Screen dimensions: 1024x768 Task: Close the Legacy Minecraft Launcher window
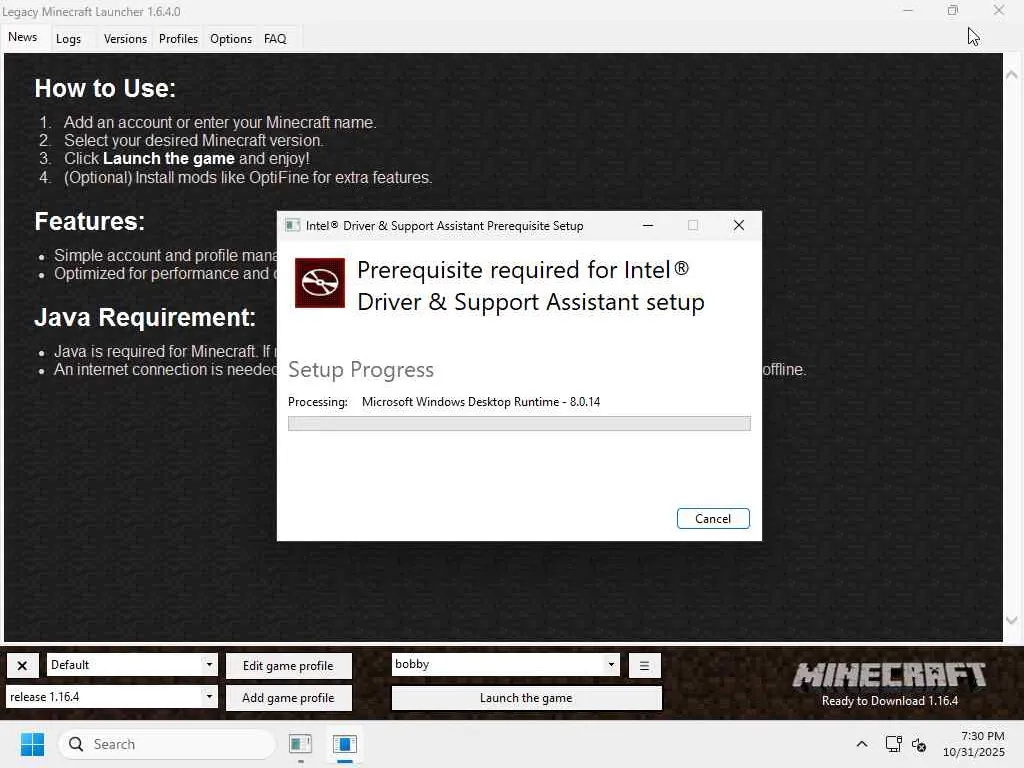click(999, 10)
